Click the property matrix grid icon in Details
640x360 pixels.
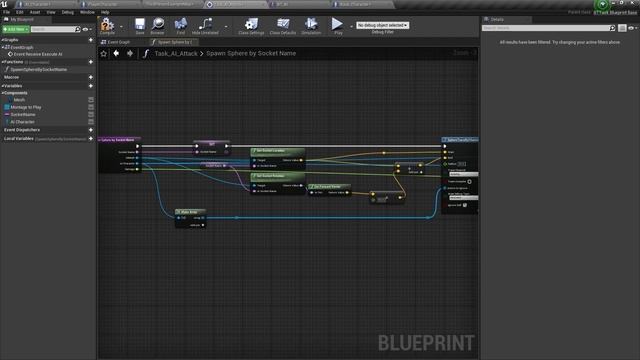pos(622,28)
